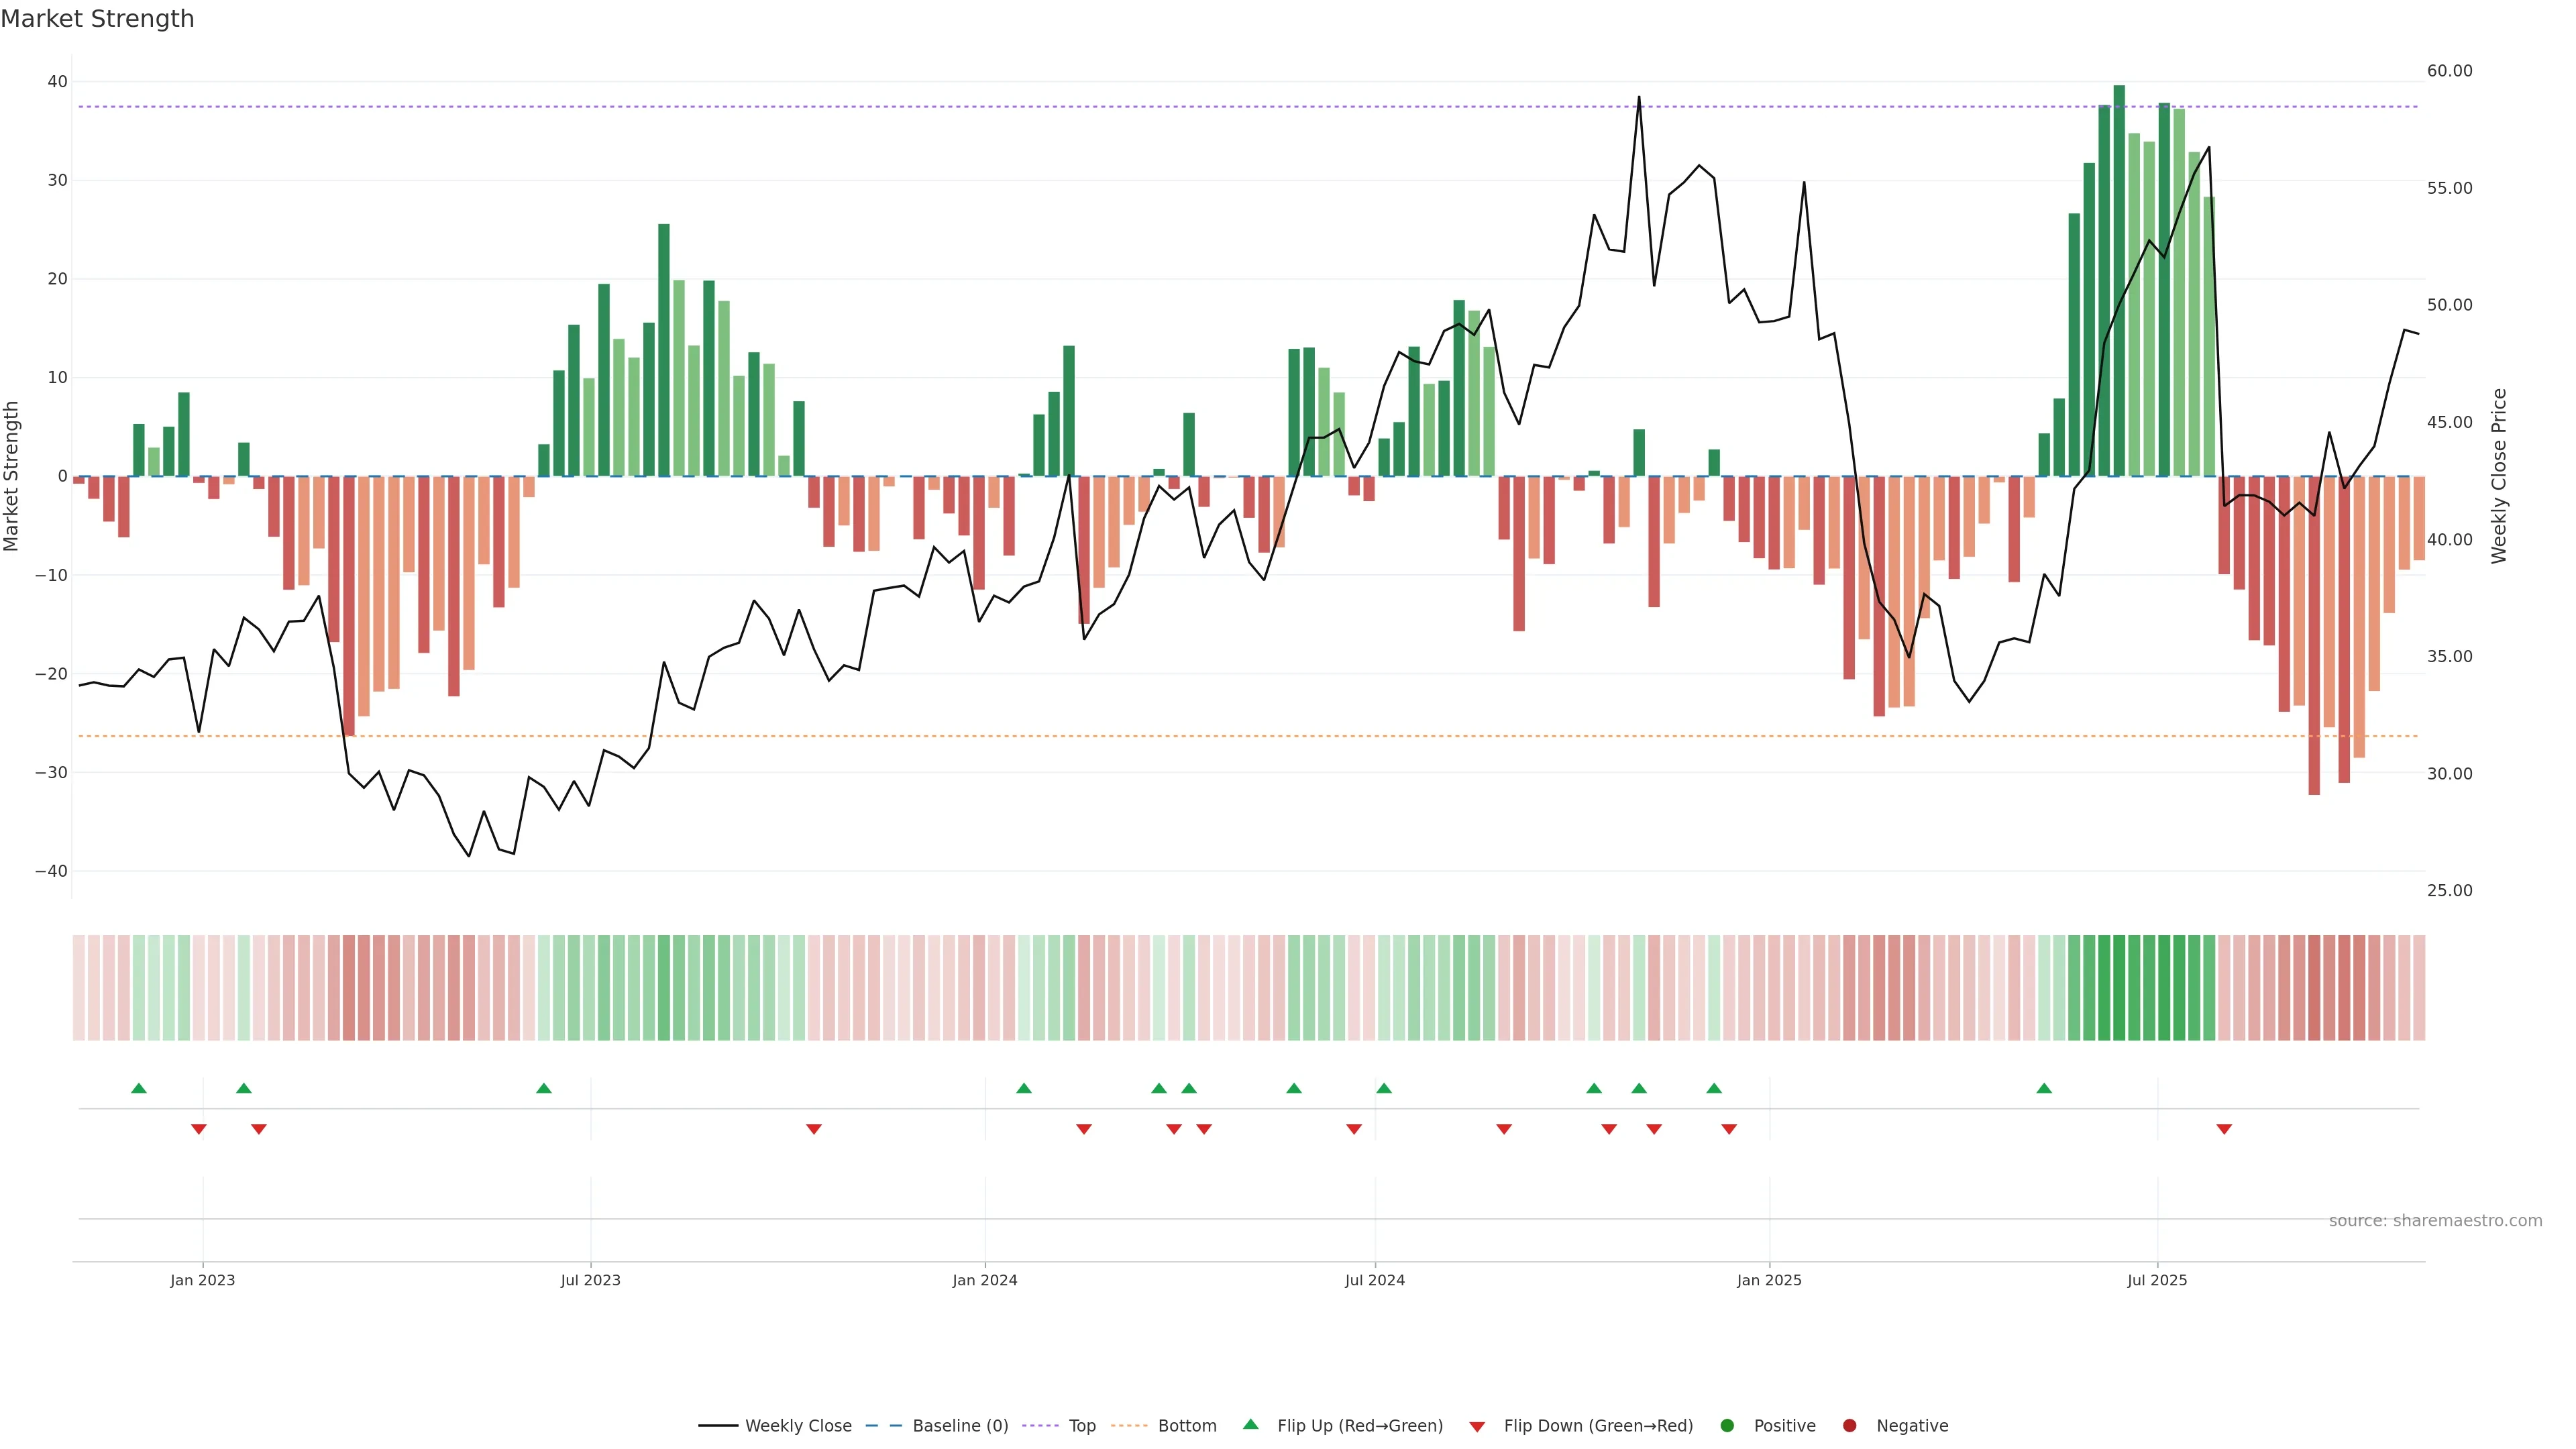This screenshot has width=2576, height=1449.
Task: Click the flip-up triangle just after Jan 2024
Action: pos(1024,1088)
